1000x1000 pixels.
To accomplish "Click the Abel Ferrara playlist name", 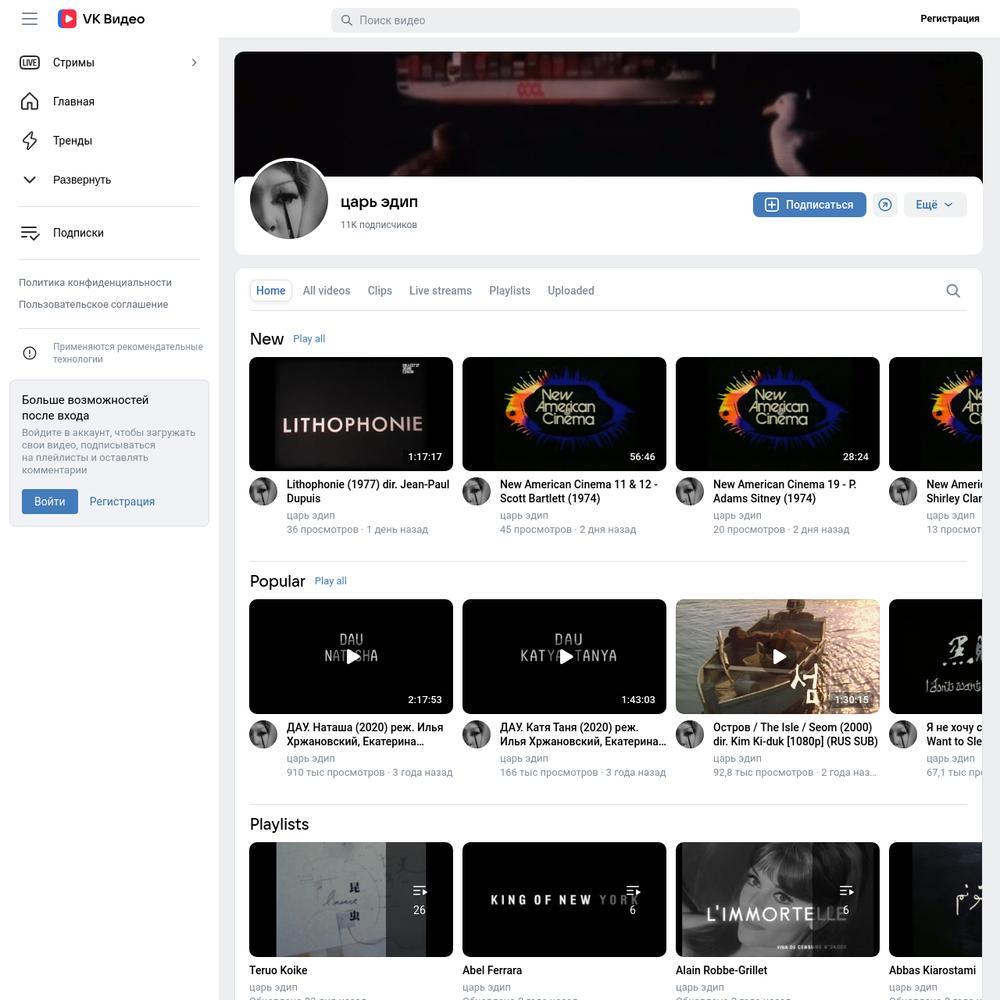I will coord(492,970).
